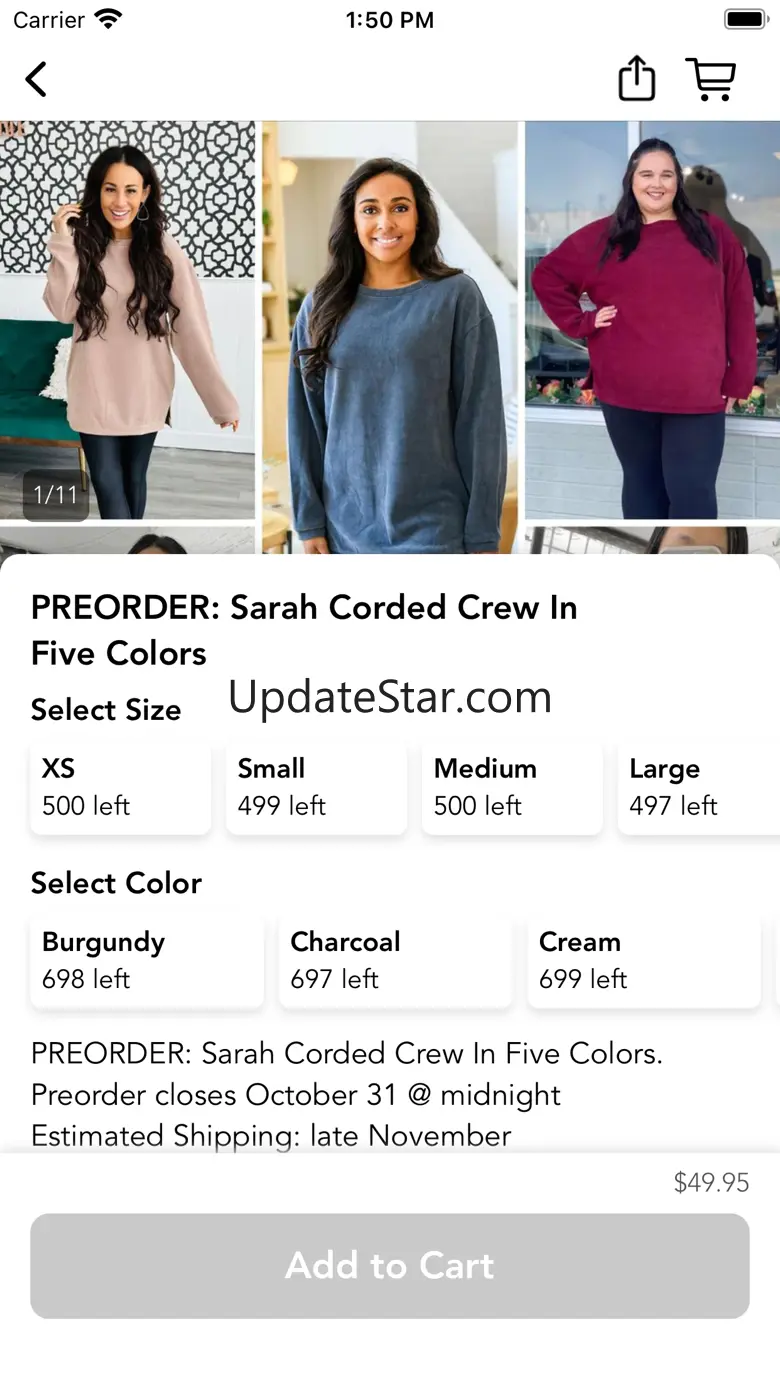View the charcoal sweater model photo
The height and width of the screenshot is (1387, 780).
pos(390,337)
